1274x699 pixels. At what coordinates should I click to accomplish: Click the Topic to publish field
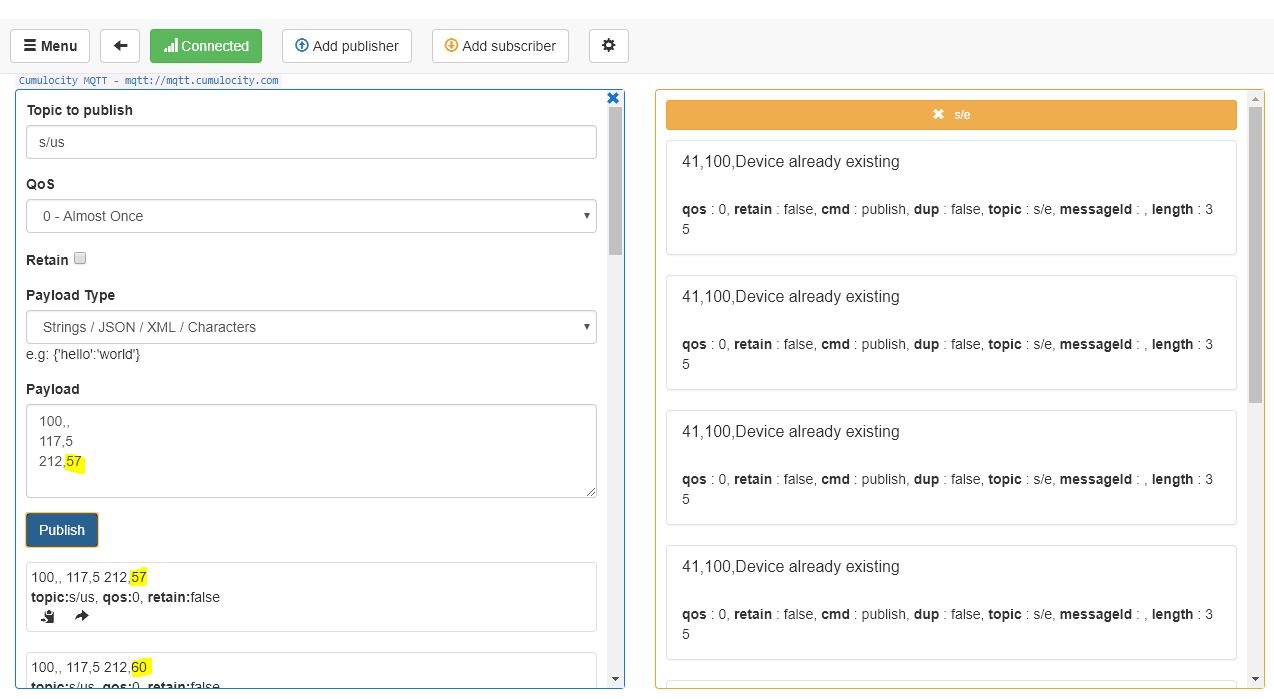tap(311, 142)
